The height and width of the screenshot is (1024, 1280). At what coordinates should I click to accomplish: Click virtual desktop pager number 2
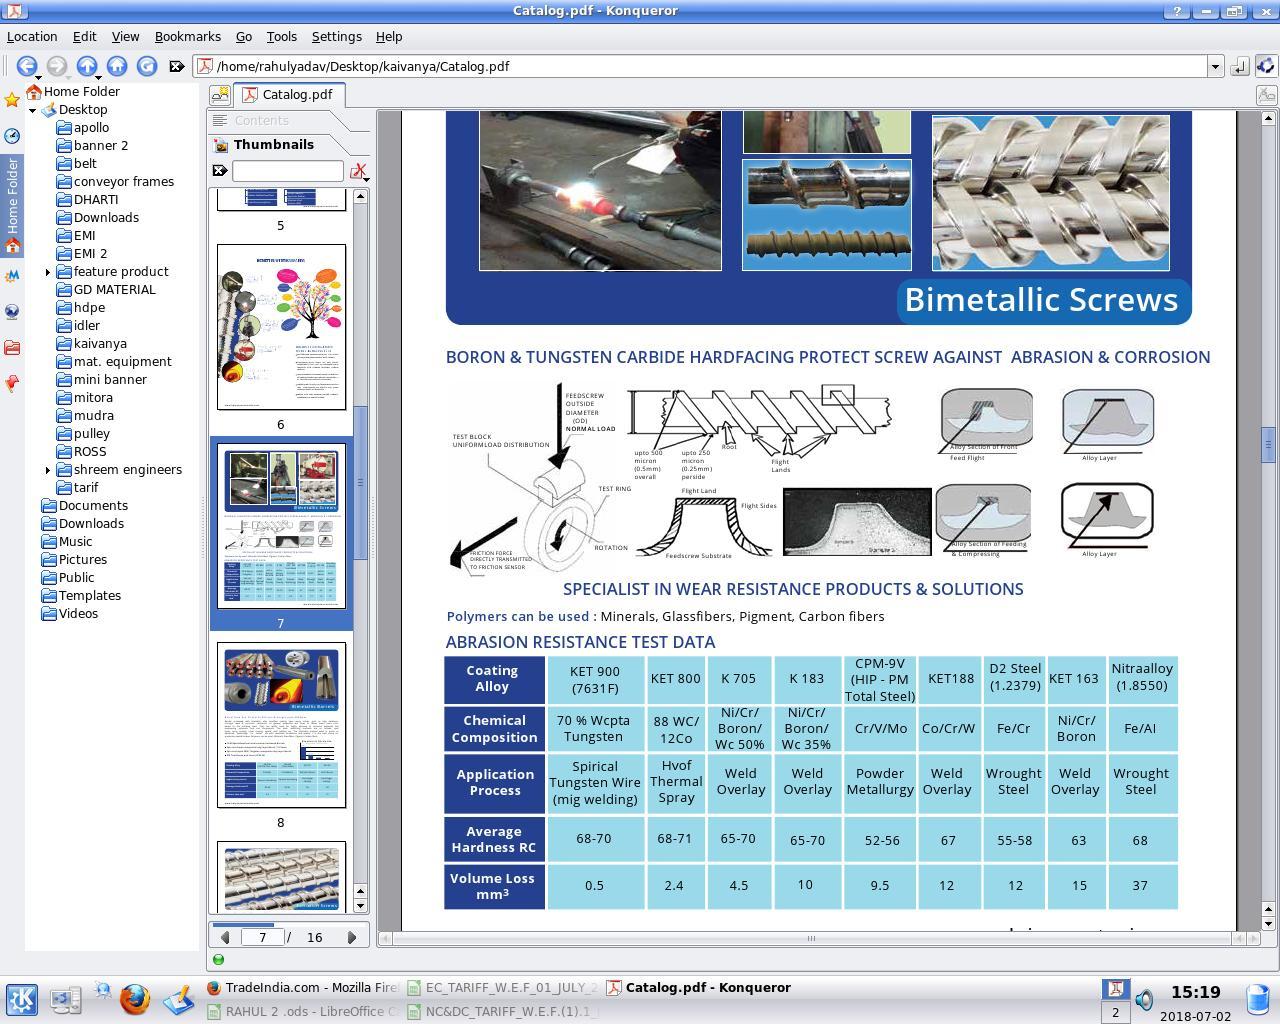[1115, 1012]
